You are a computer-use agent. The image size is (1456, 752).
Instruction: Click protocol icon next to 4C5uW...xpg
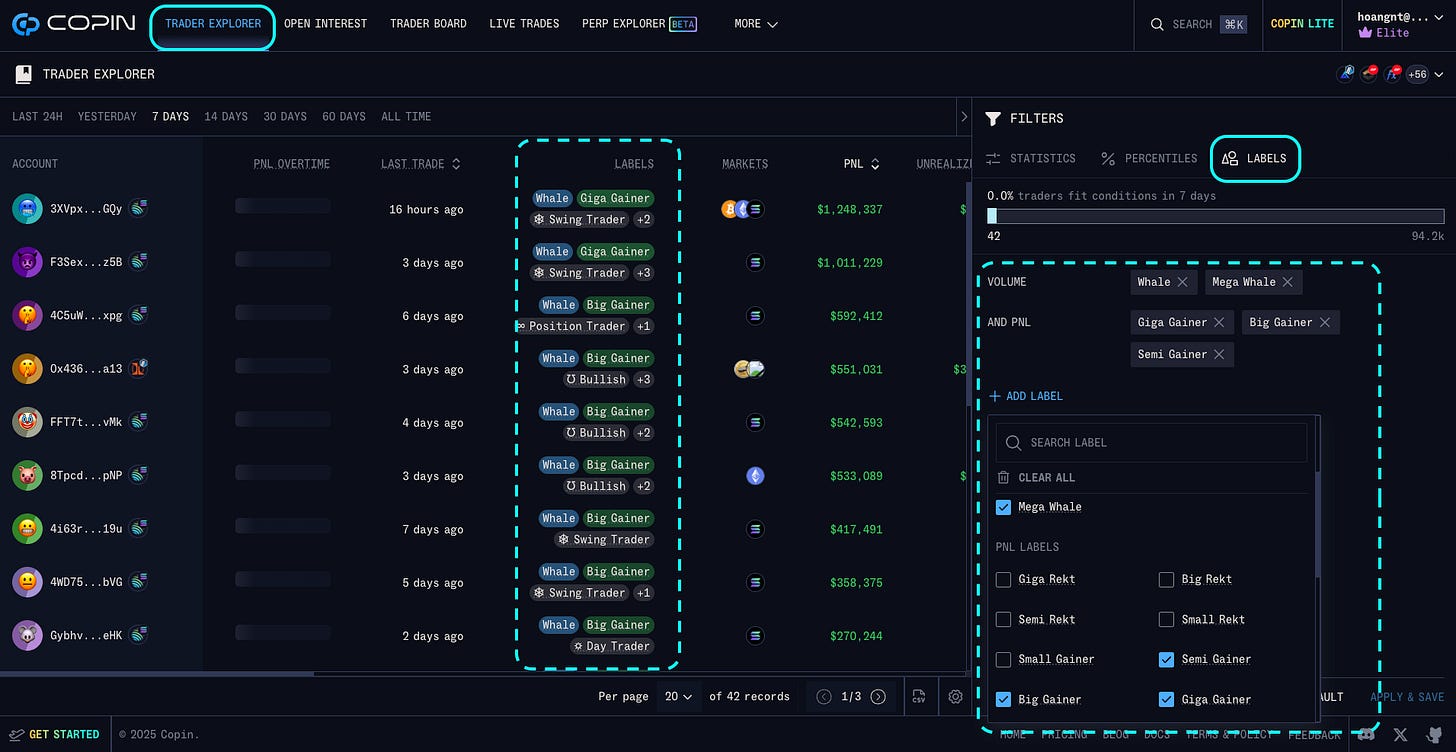138,316
